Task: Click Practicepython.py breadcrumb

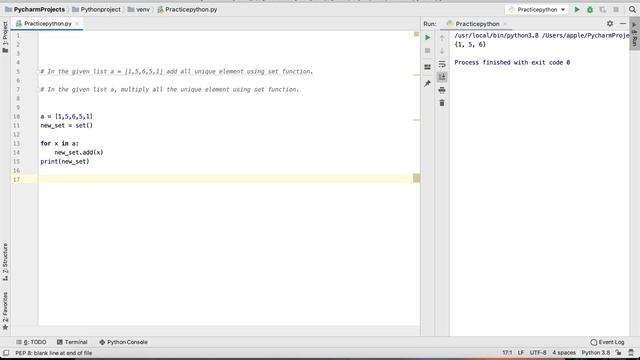Action: click(x=187, y=9)
